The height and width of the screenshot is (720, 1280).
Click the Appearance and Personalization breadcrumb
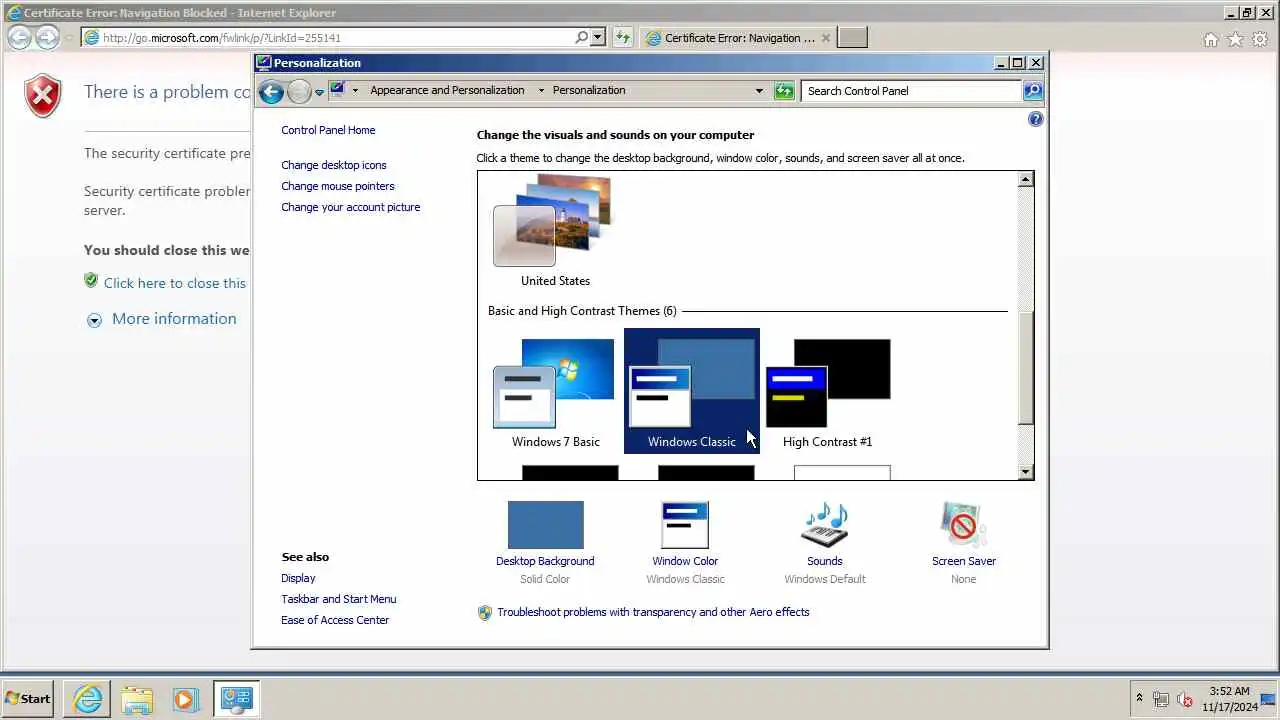click(447, 90)
